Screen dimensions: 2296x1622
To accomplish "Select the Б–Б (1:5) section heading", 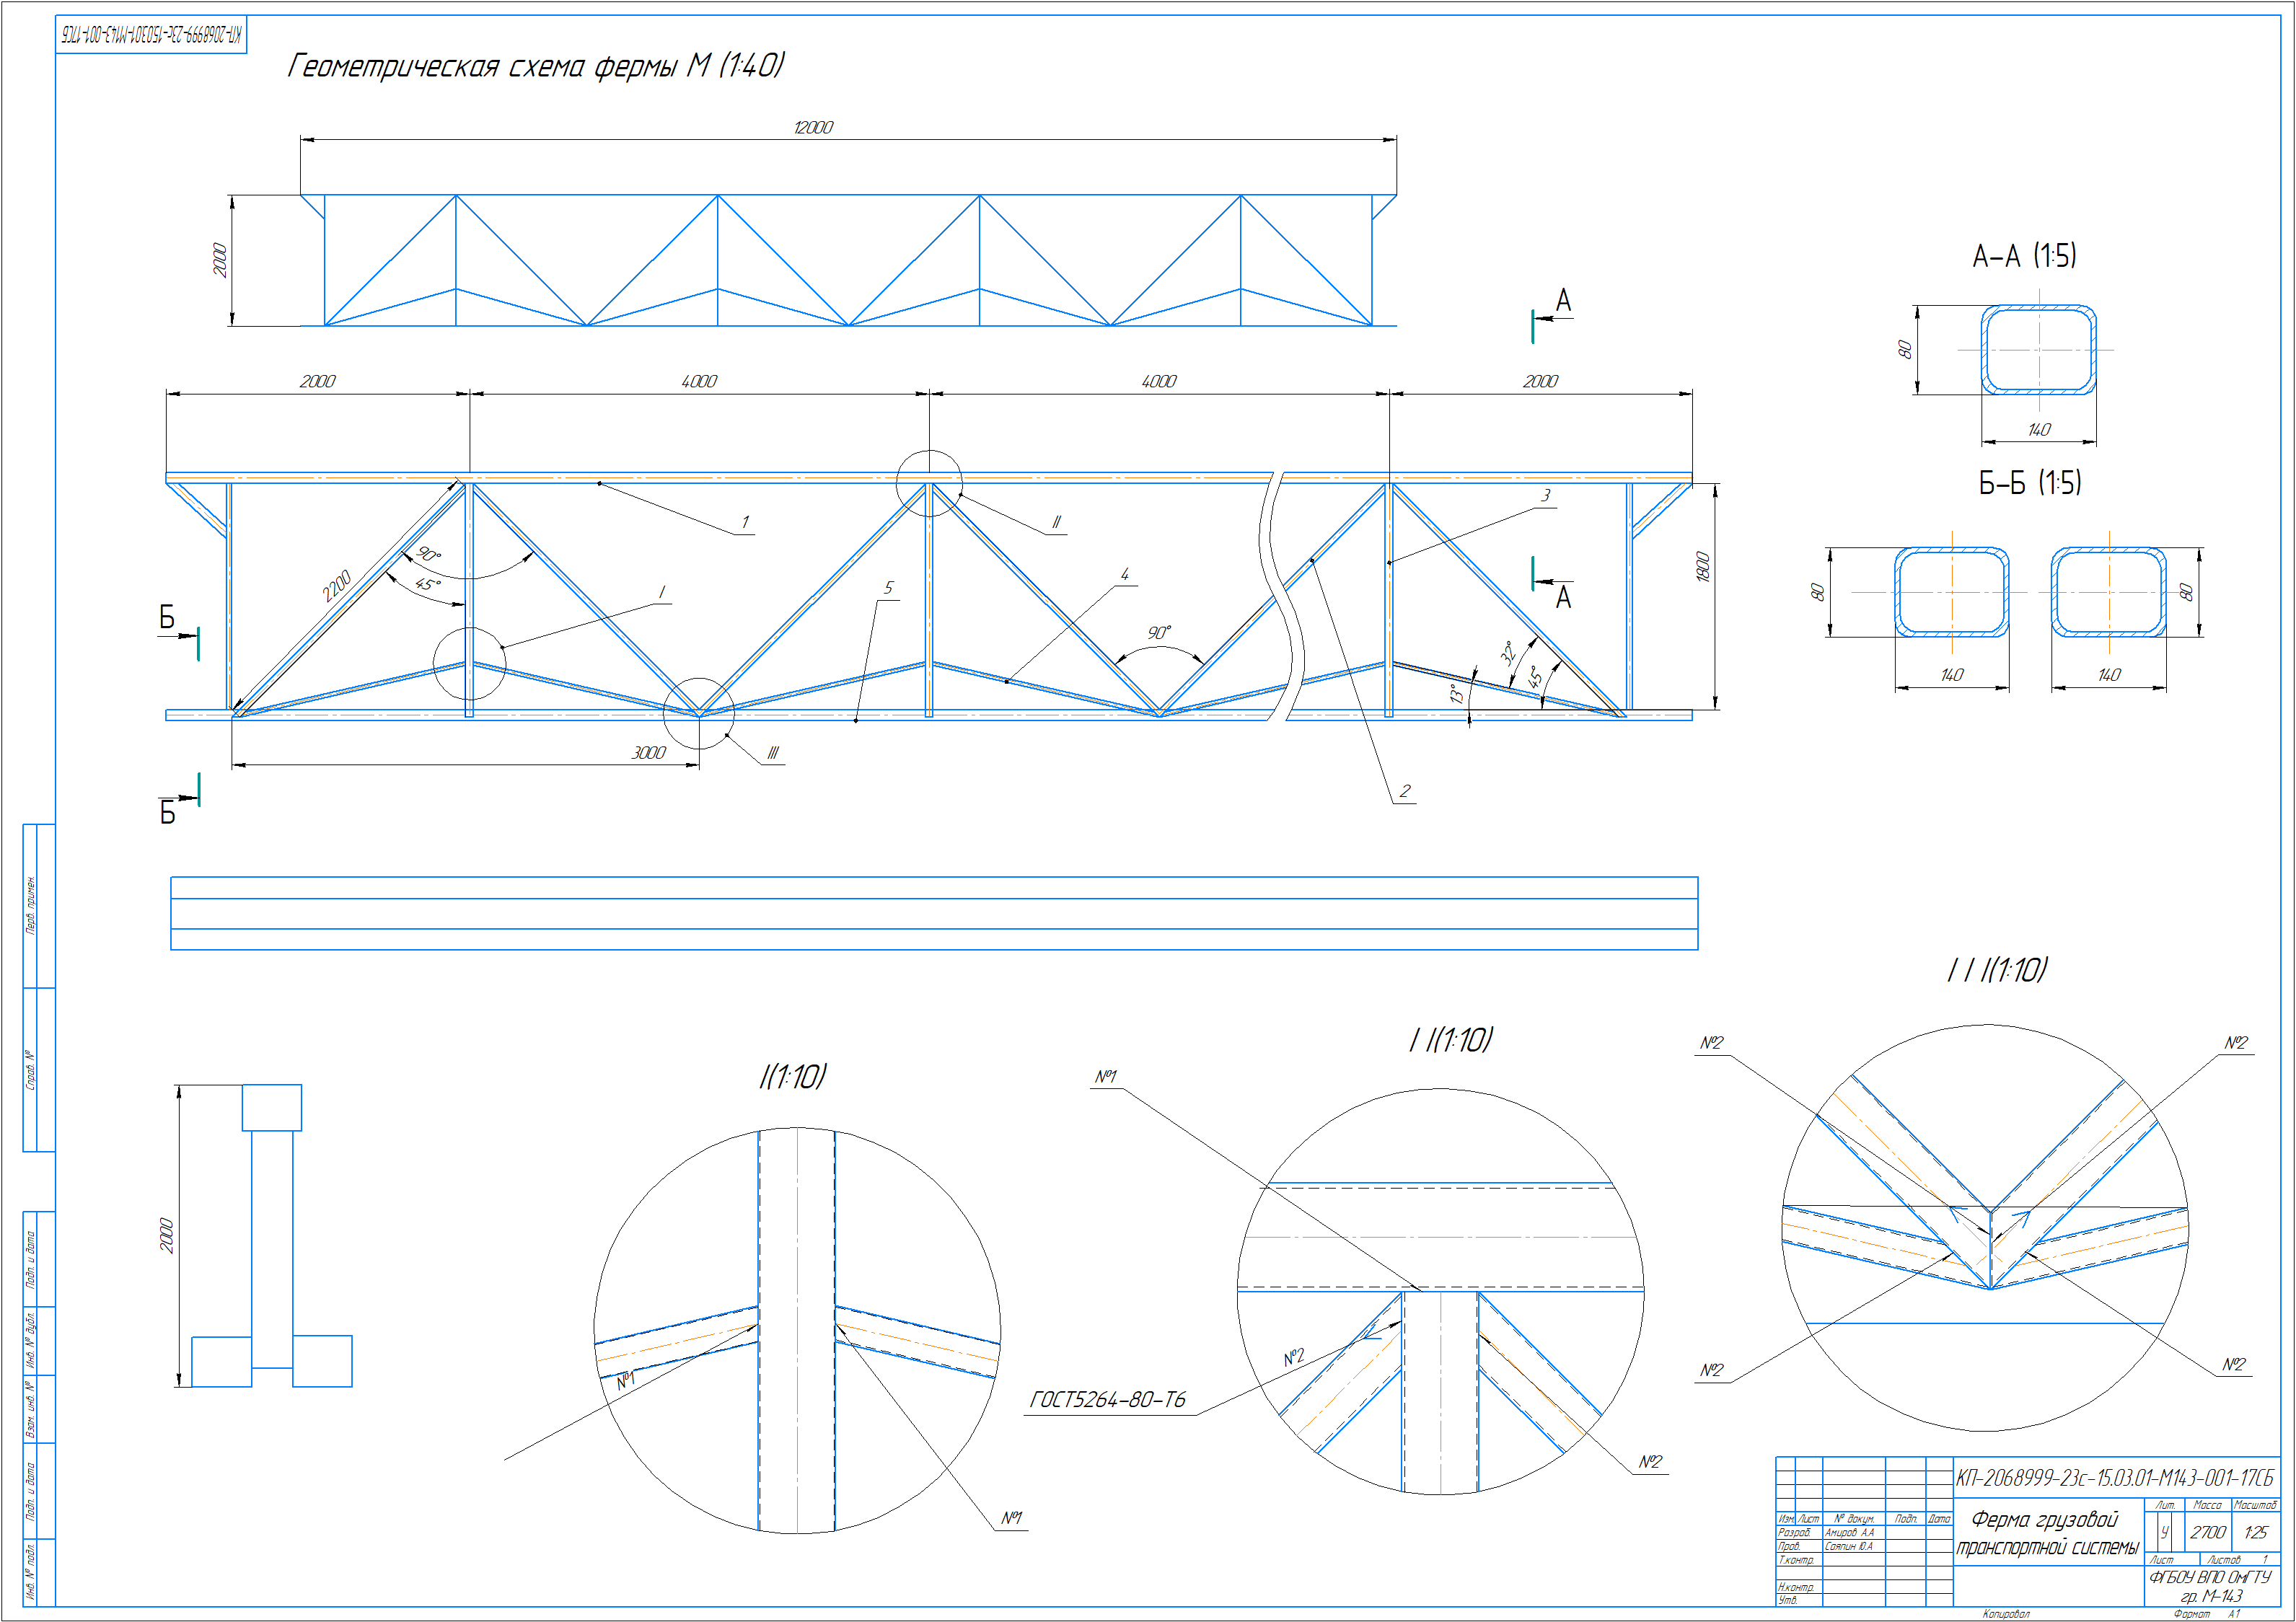I will tap(2029, 483).
